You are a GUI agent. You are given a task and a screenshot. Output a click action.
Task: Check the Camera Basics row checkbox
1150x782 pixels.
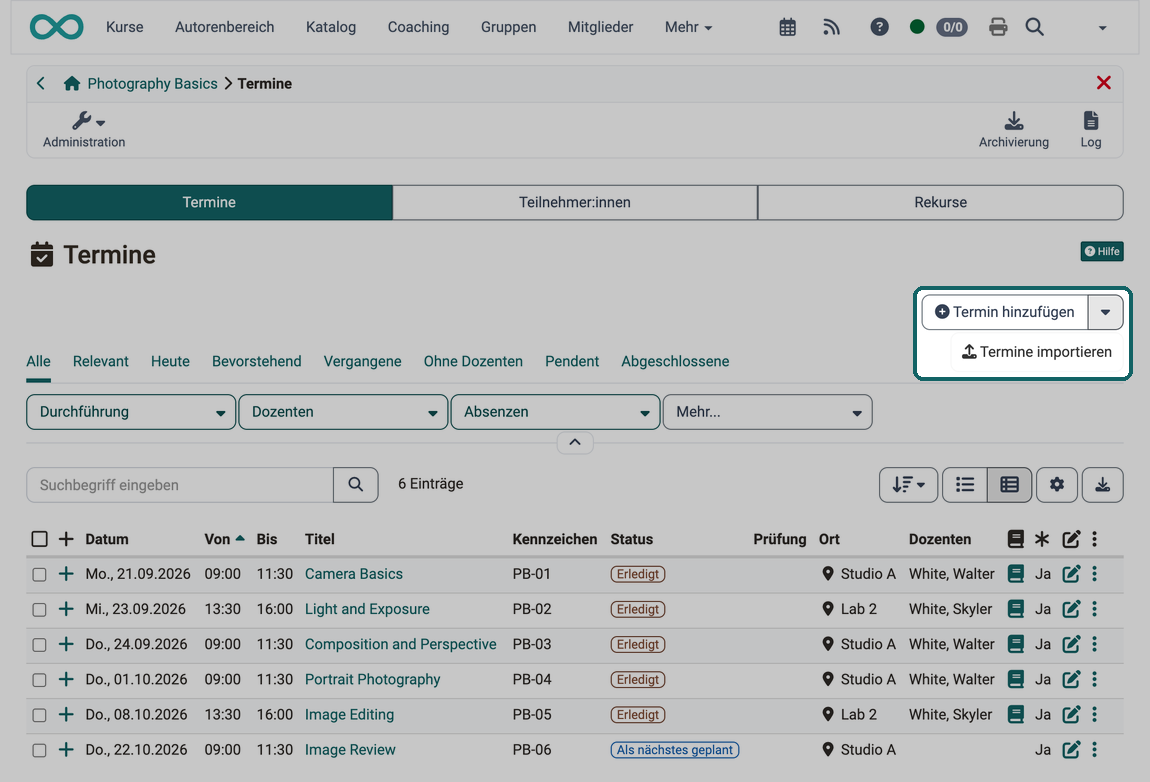[x=40, y=574]
